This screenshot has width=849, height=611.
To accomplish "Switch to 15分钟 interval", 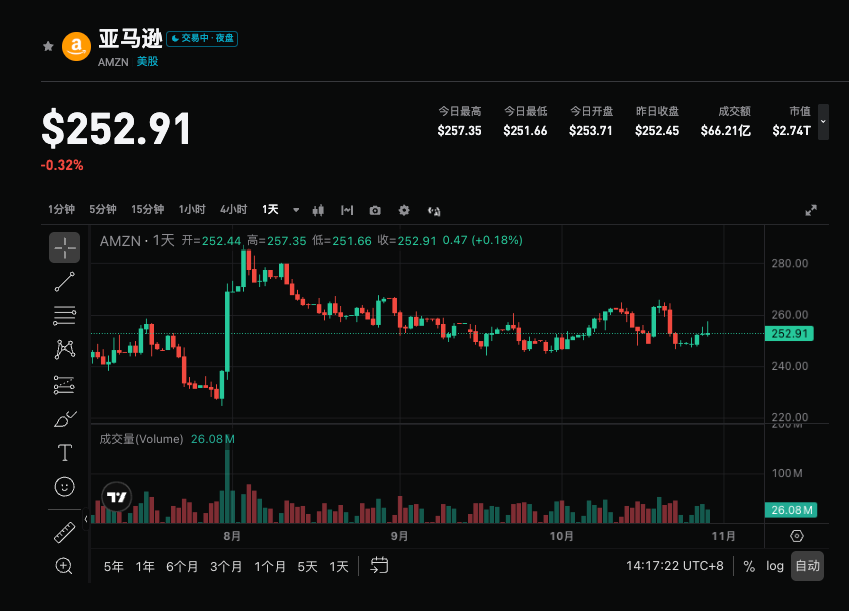I will click(147, 210).
